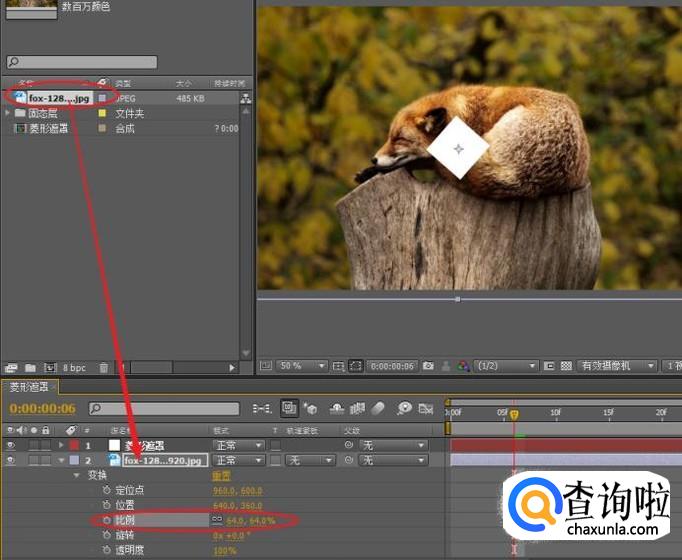Click the delete trash icon in project panel
The width and height of the screenshot is (682, 560).
pos(103,368)
